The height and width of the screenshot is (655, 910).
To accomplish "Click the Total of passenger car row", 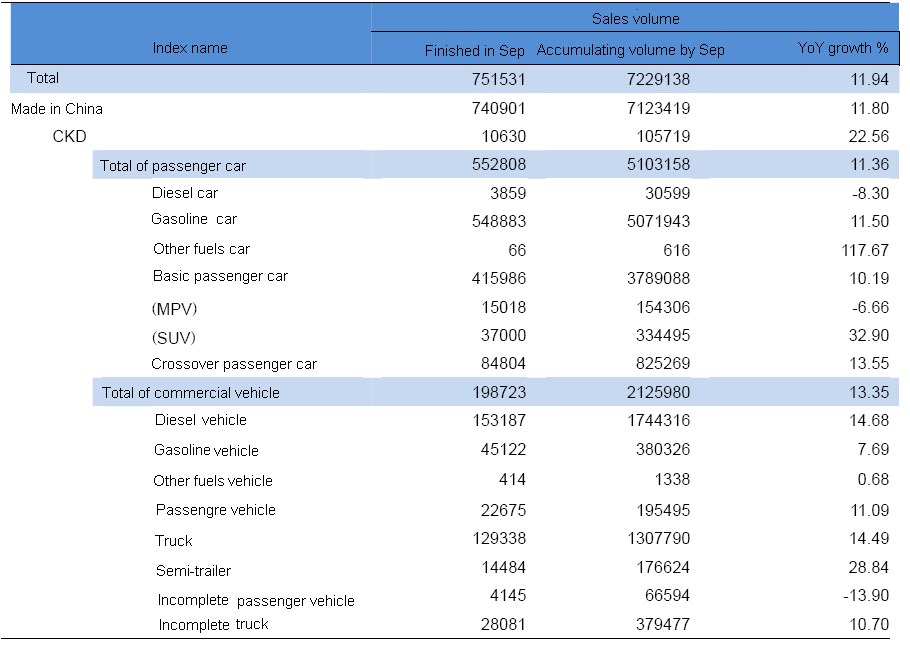I will (x=173, y=166).
